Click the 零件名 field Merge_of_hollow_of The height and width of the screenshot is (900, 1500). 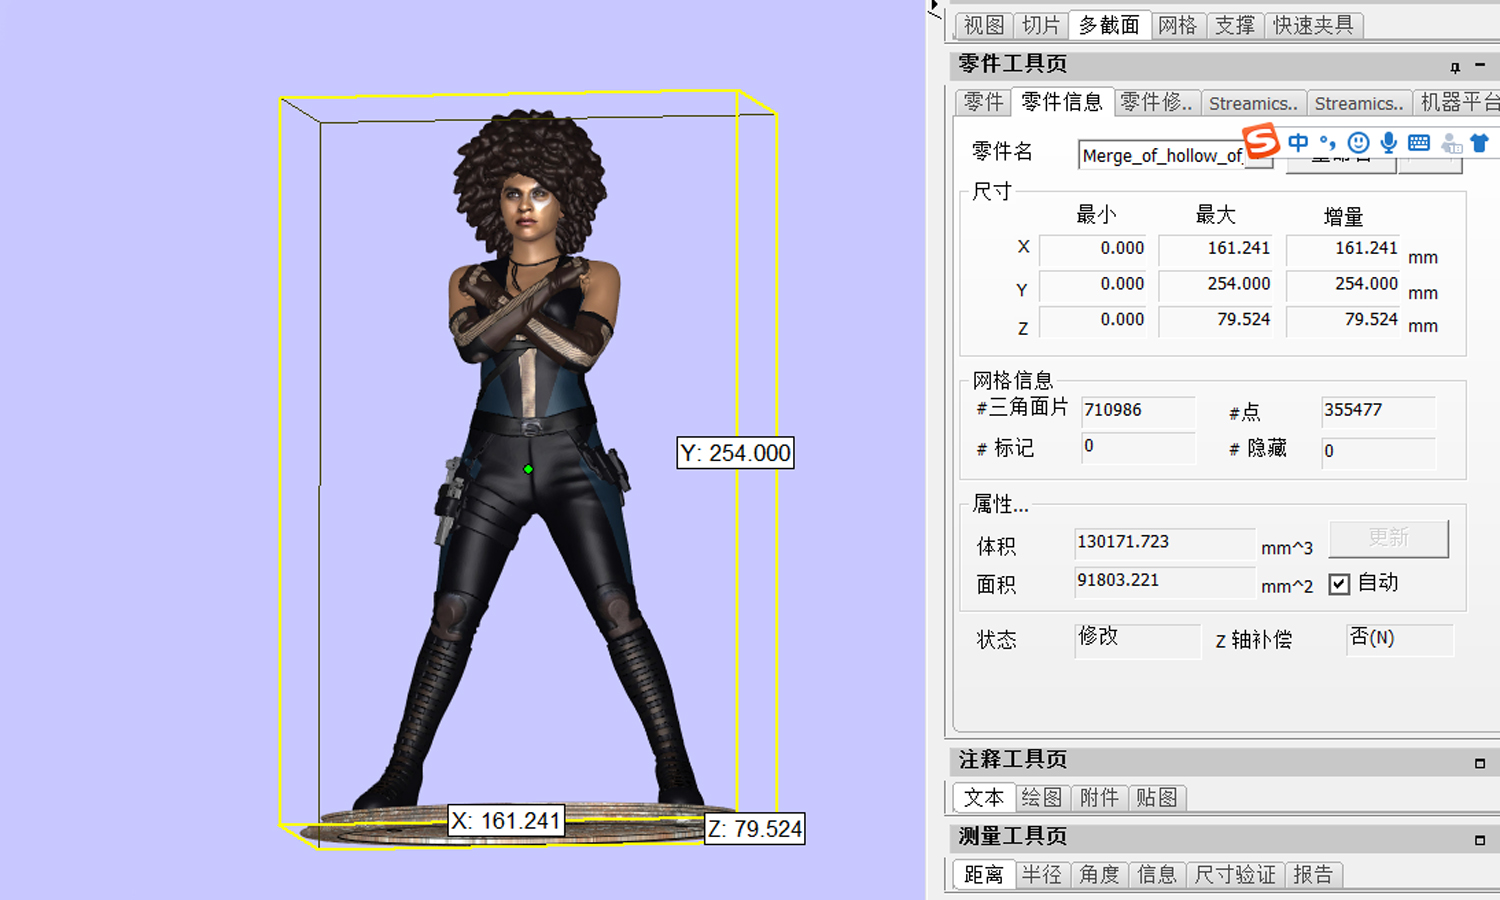click(x=1160, y=155)
